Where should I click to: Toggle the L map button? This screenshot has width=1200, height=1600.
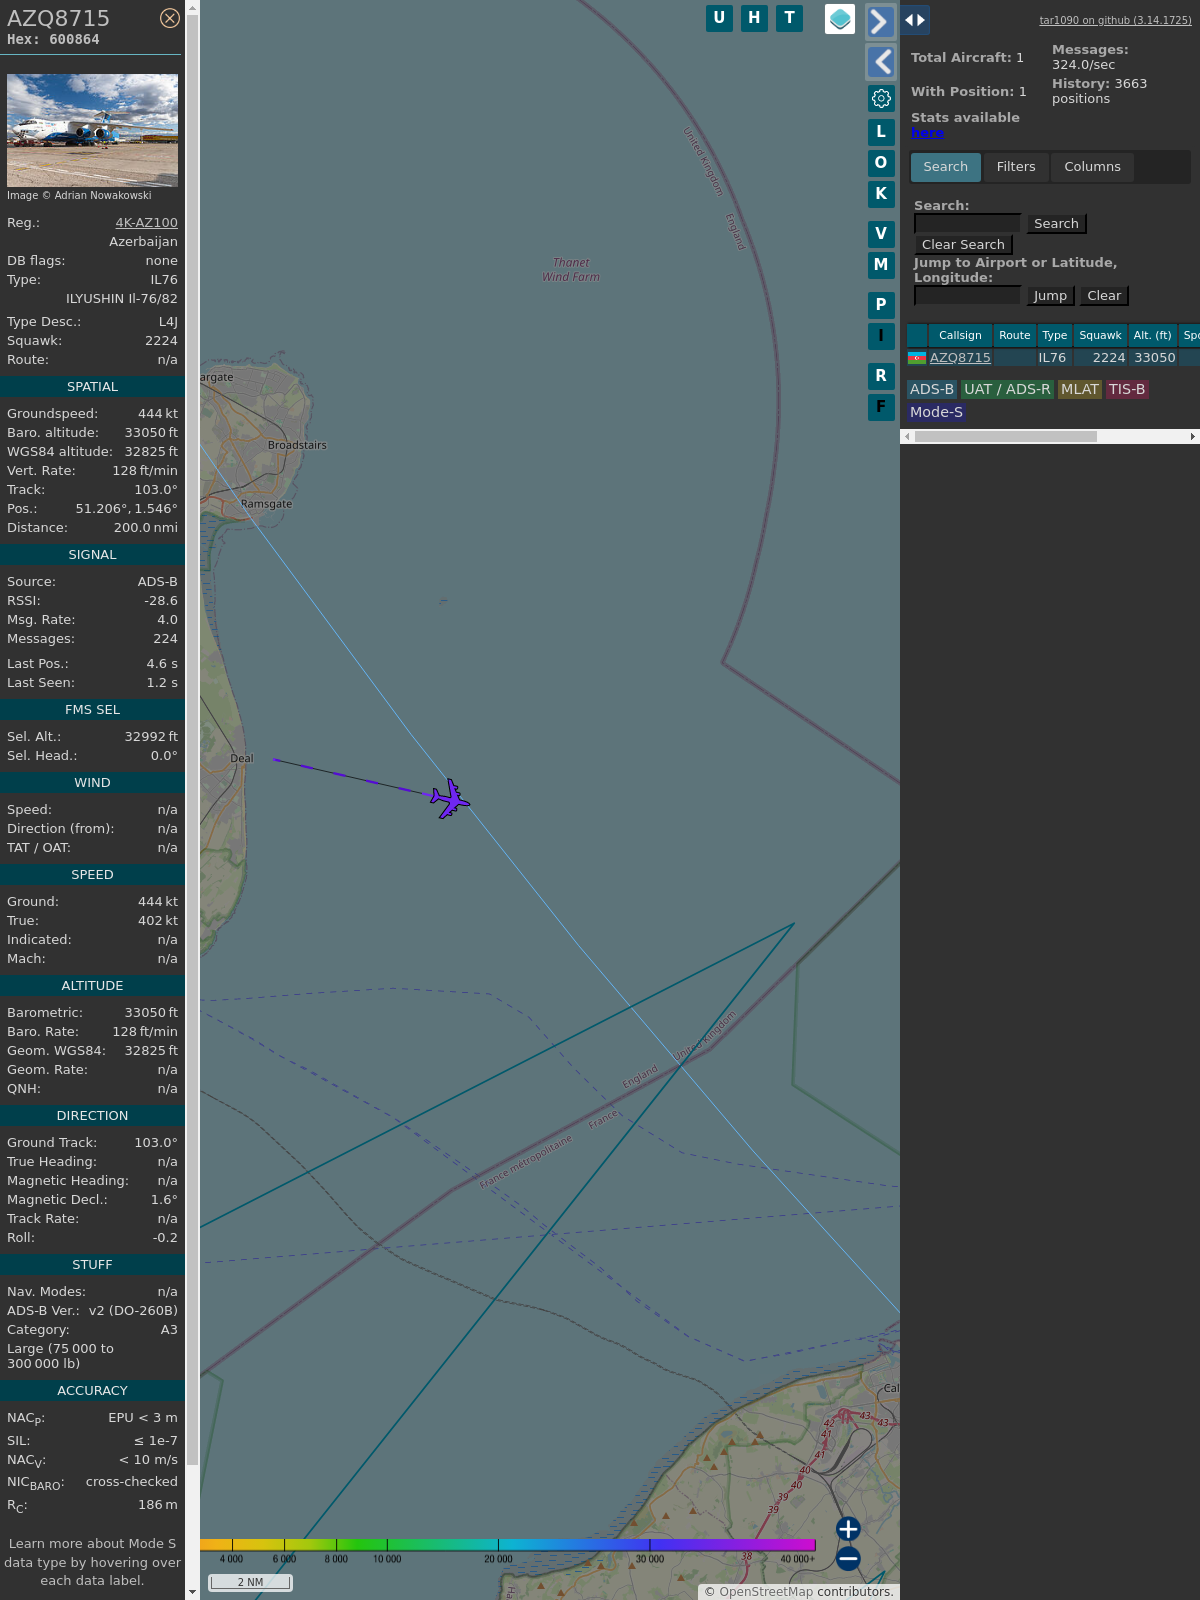pos(881,132)
